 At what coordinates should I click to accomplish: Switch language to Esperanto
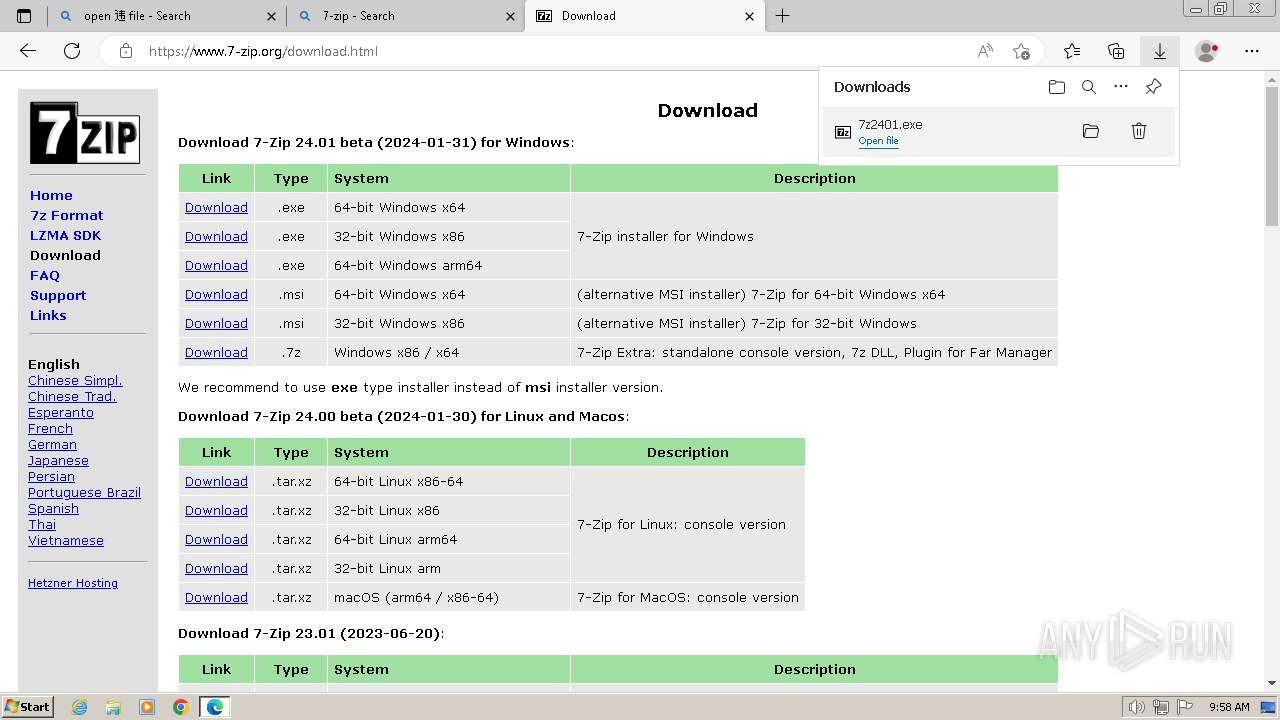point(61,412)
